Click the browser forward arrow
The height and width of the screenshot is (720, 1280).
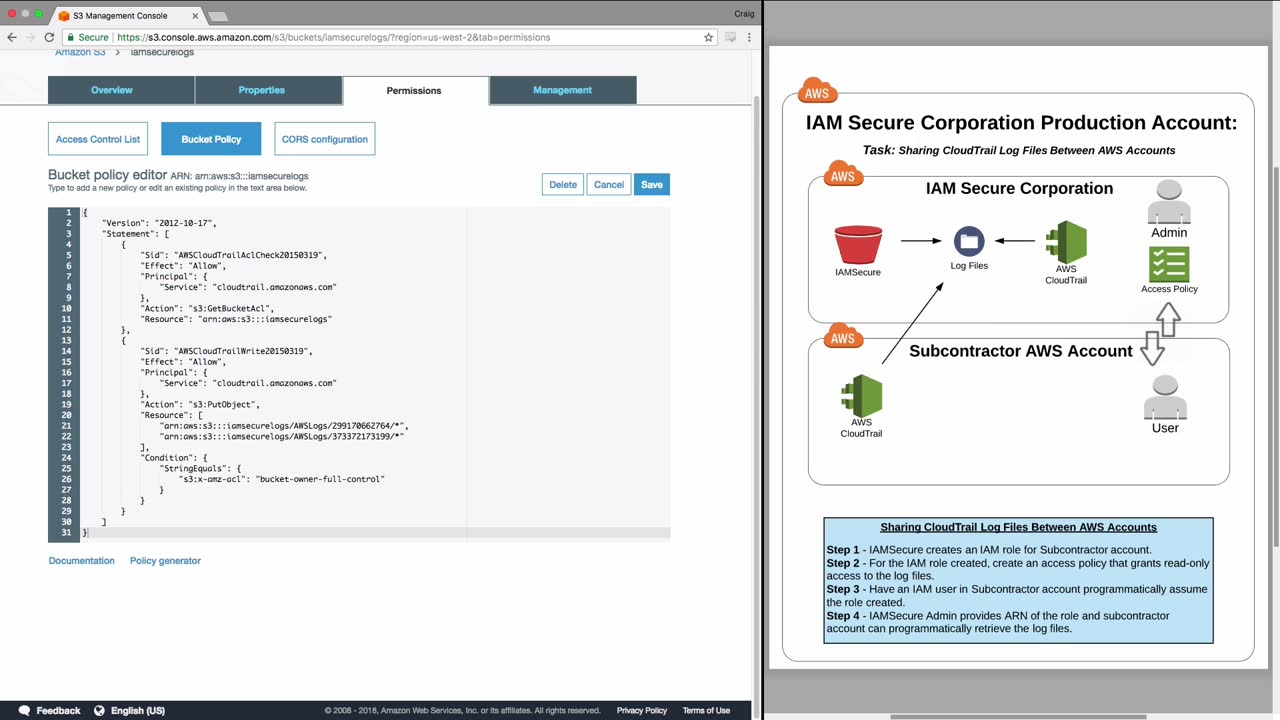pos(30,37)
